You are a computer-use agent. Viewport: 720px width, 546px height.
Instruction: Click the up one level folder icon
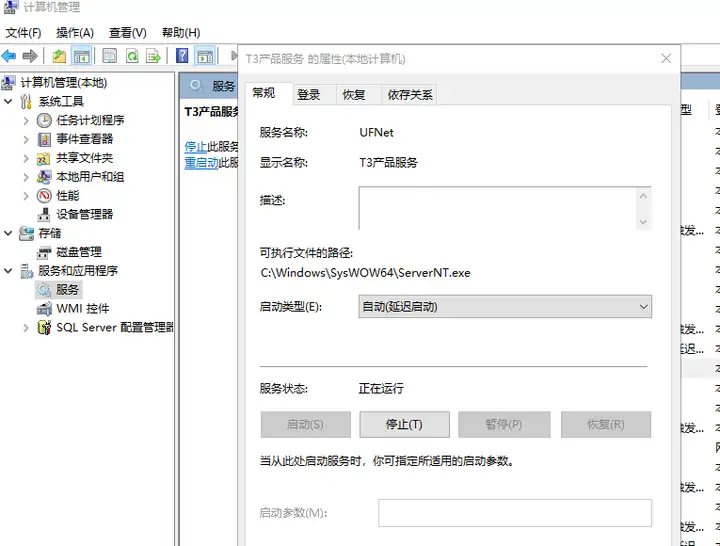[x=59, y=56]
